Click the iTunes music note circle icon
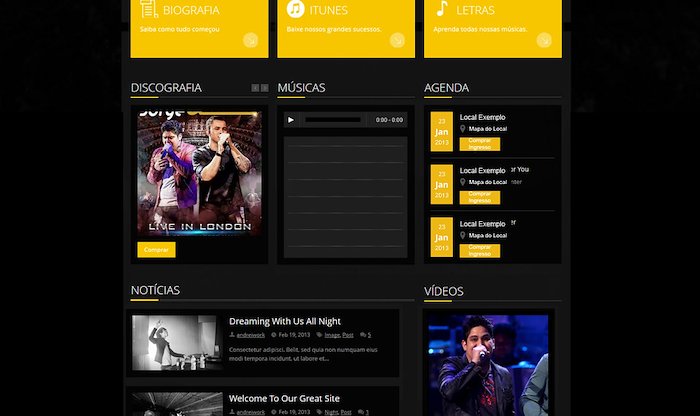 pyautogui.click(x=296, y=8)
